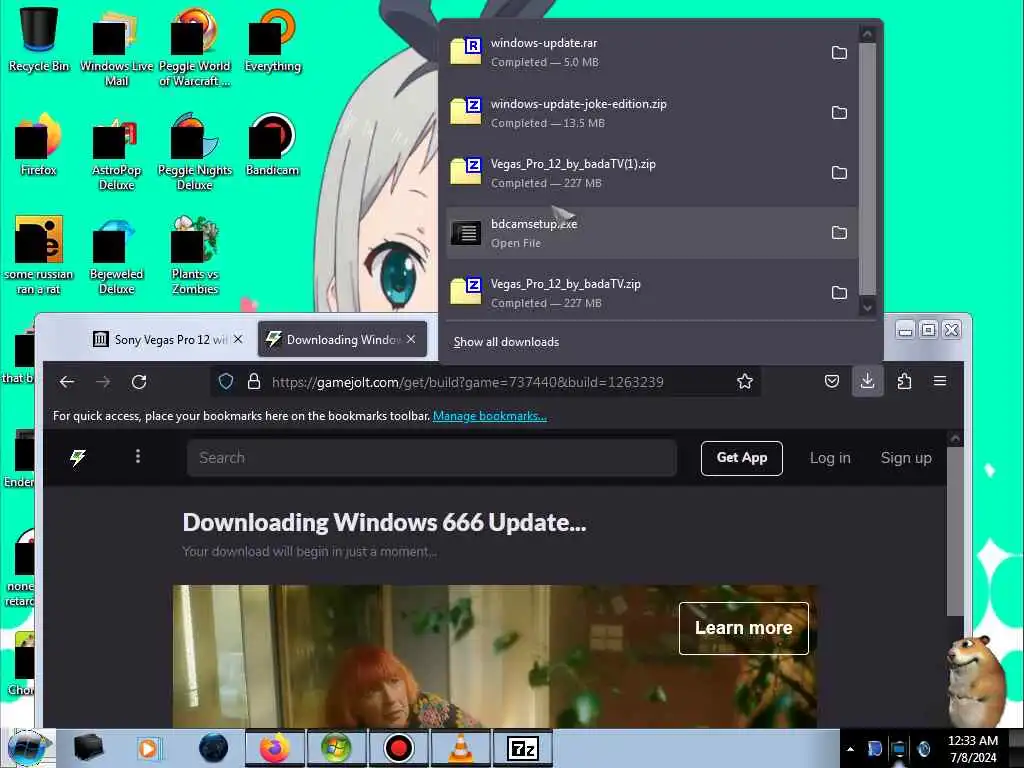
Task: Click the site security padlock icon
Action: coord(254,381)
